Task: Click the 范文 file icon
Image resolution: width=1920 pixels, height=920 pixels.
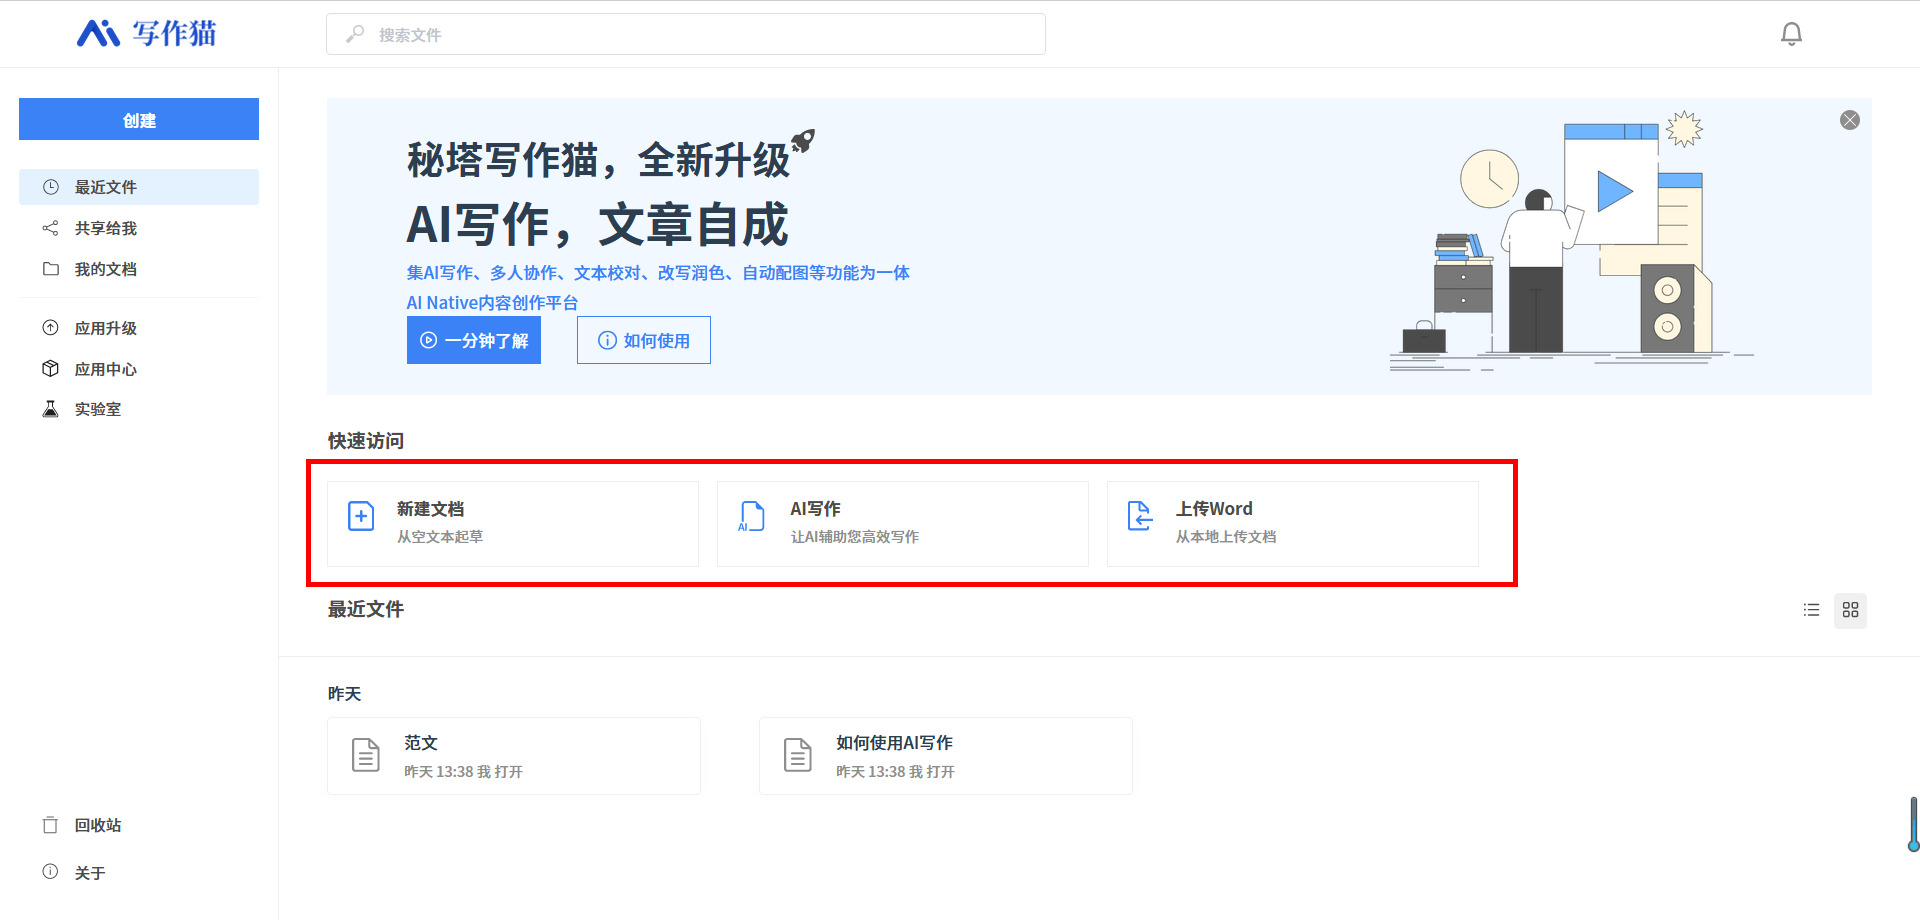Action: (x=366, y=755)
